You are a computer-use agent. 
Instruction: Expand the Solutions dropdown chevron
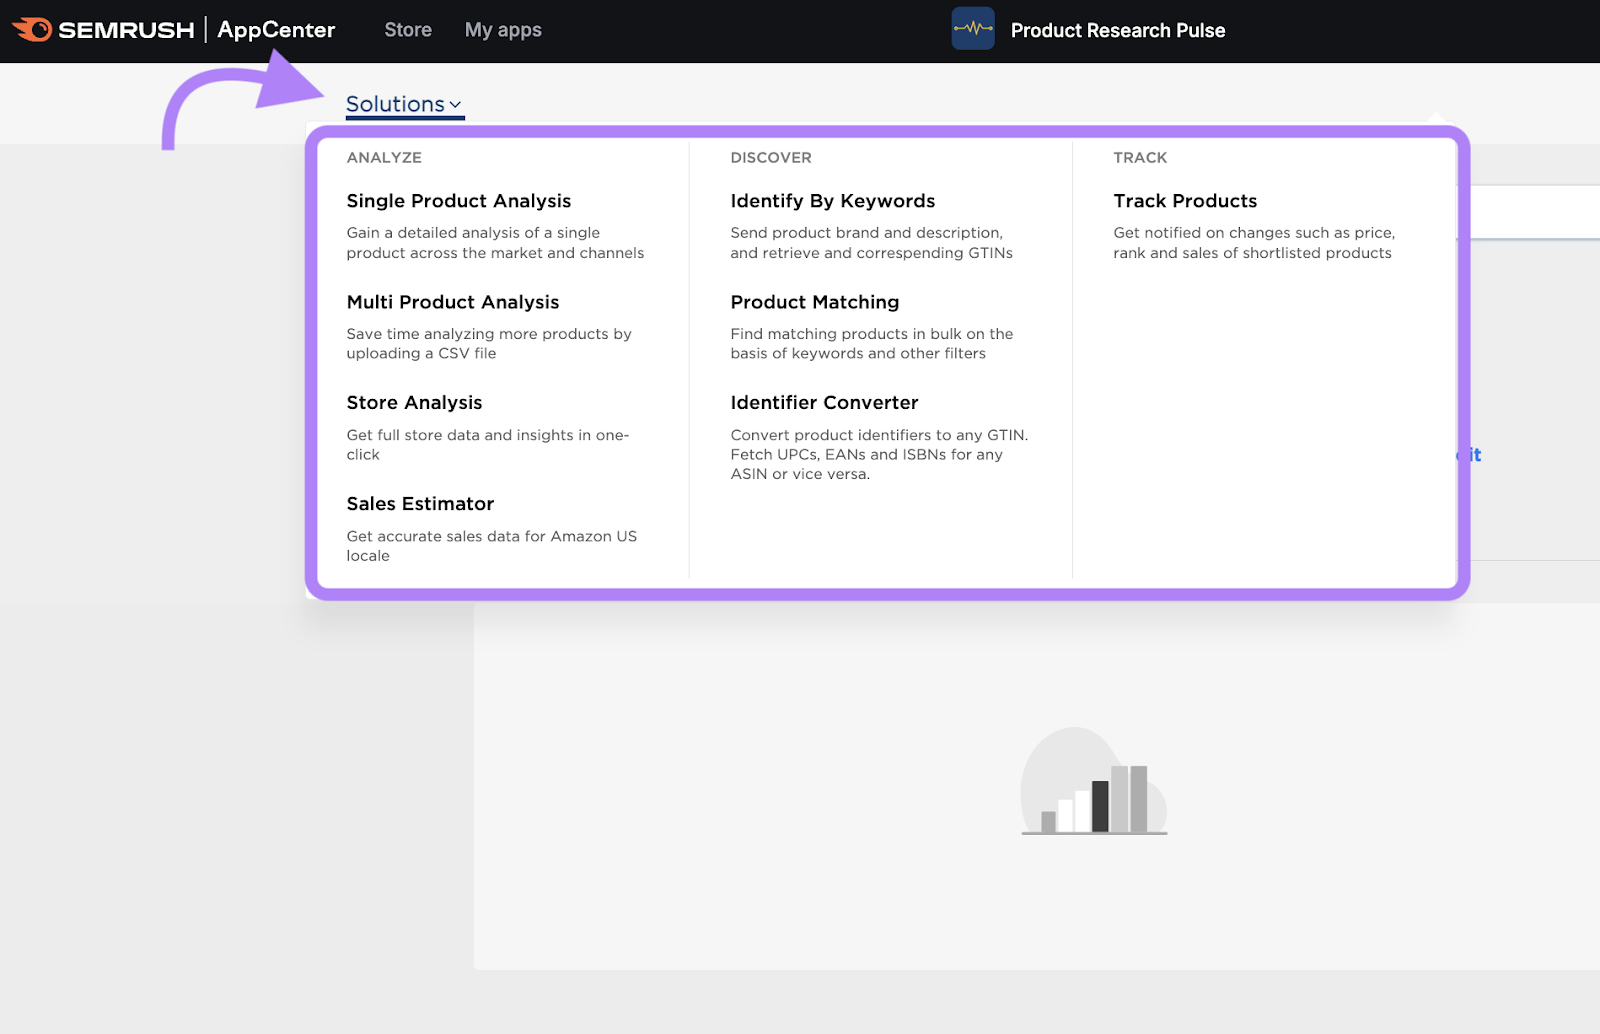(456, 105)
